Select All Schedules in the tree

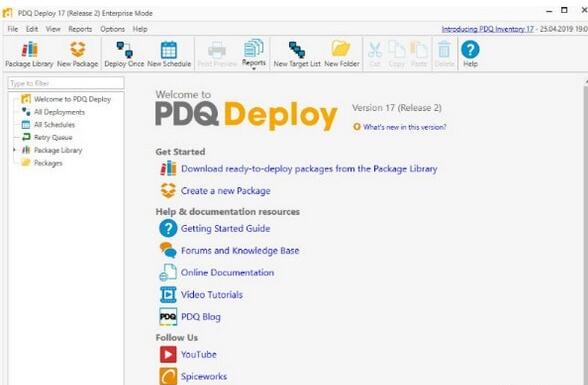tap(54, 124)
